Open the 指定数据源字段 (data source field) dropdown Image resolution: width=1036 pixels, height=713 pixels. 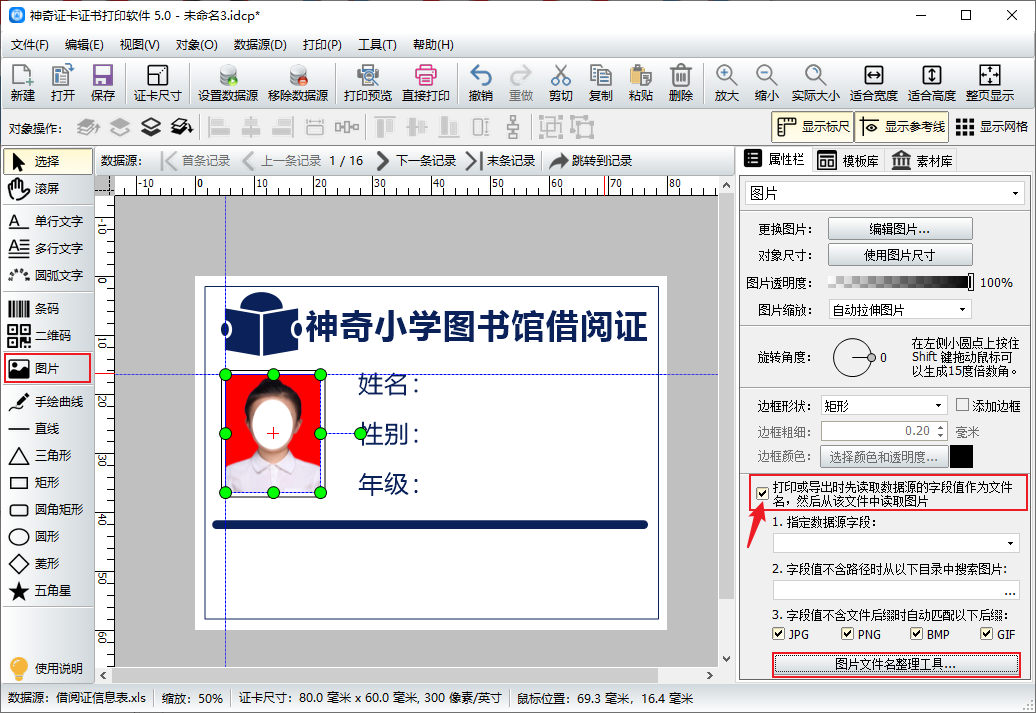[895, 543]
